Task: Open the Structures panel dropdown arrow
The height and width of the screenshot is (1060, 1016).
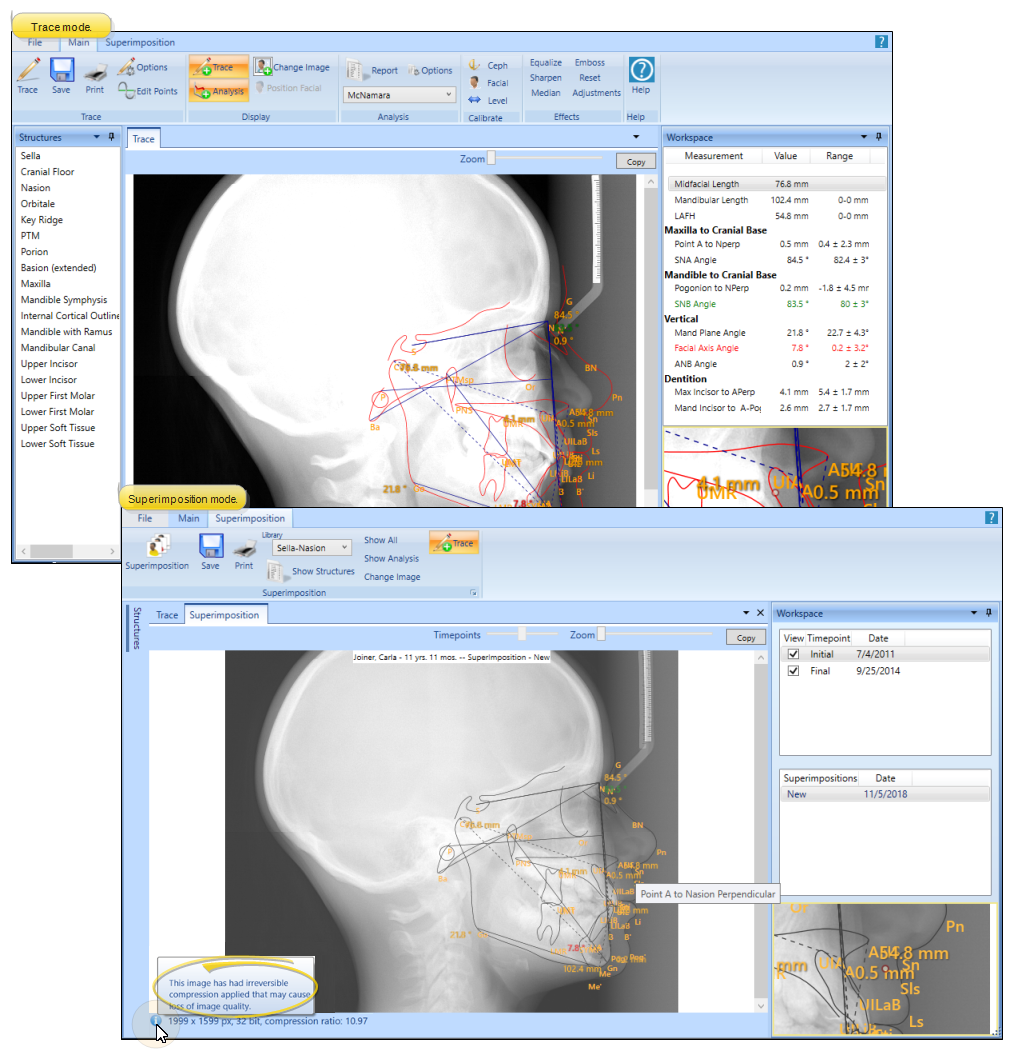Action: click(x=96, y=138)
